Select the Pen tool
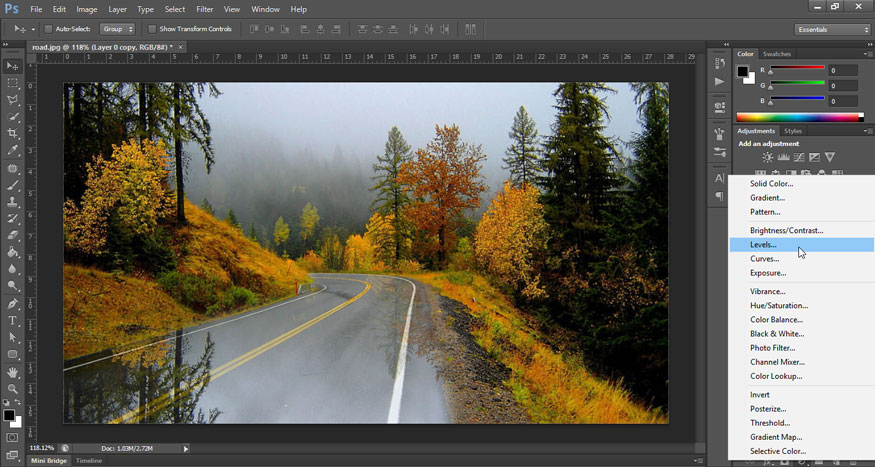Viewport: 875px width, 467px height. tap(13, 303)
